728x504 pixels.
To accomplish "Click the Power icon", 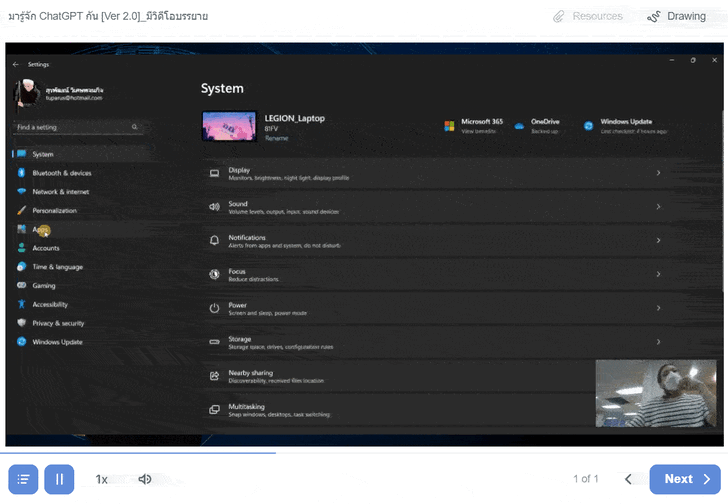I will (214, 308).
